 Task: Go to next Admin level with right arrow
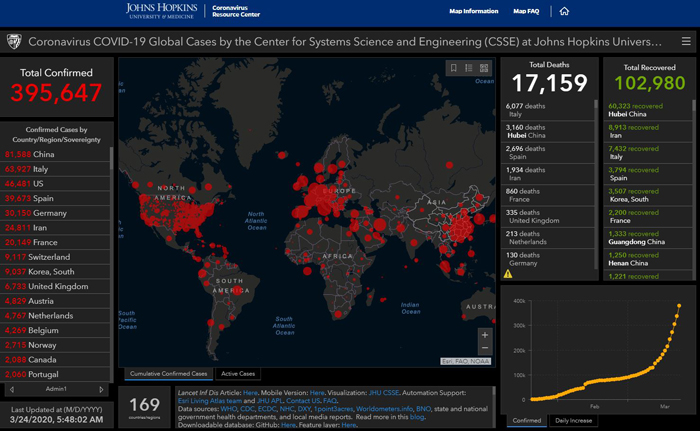[x=101, y=389]
